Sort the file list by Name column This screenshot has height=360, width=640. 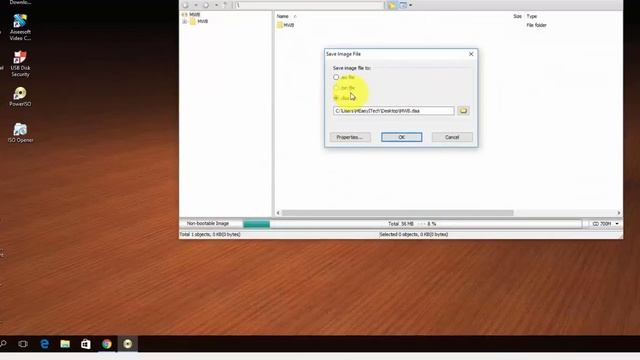click(x=282, y=16)
